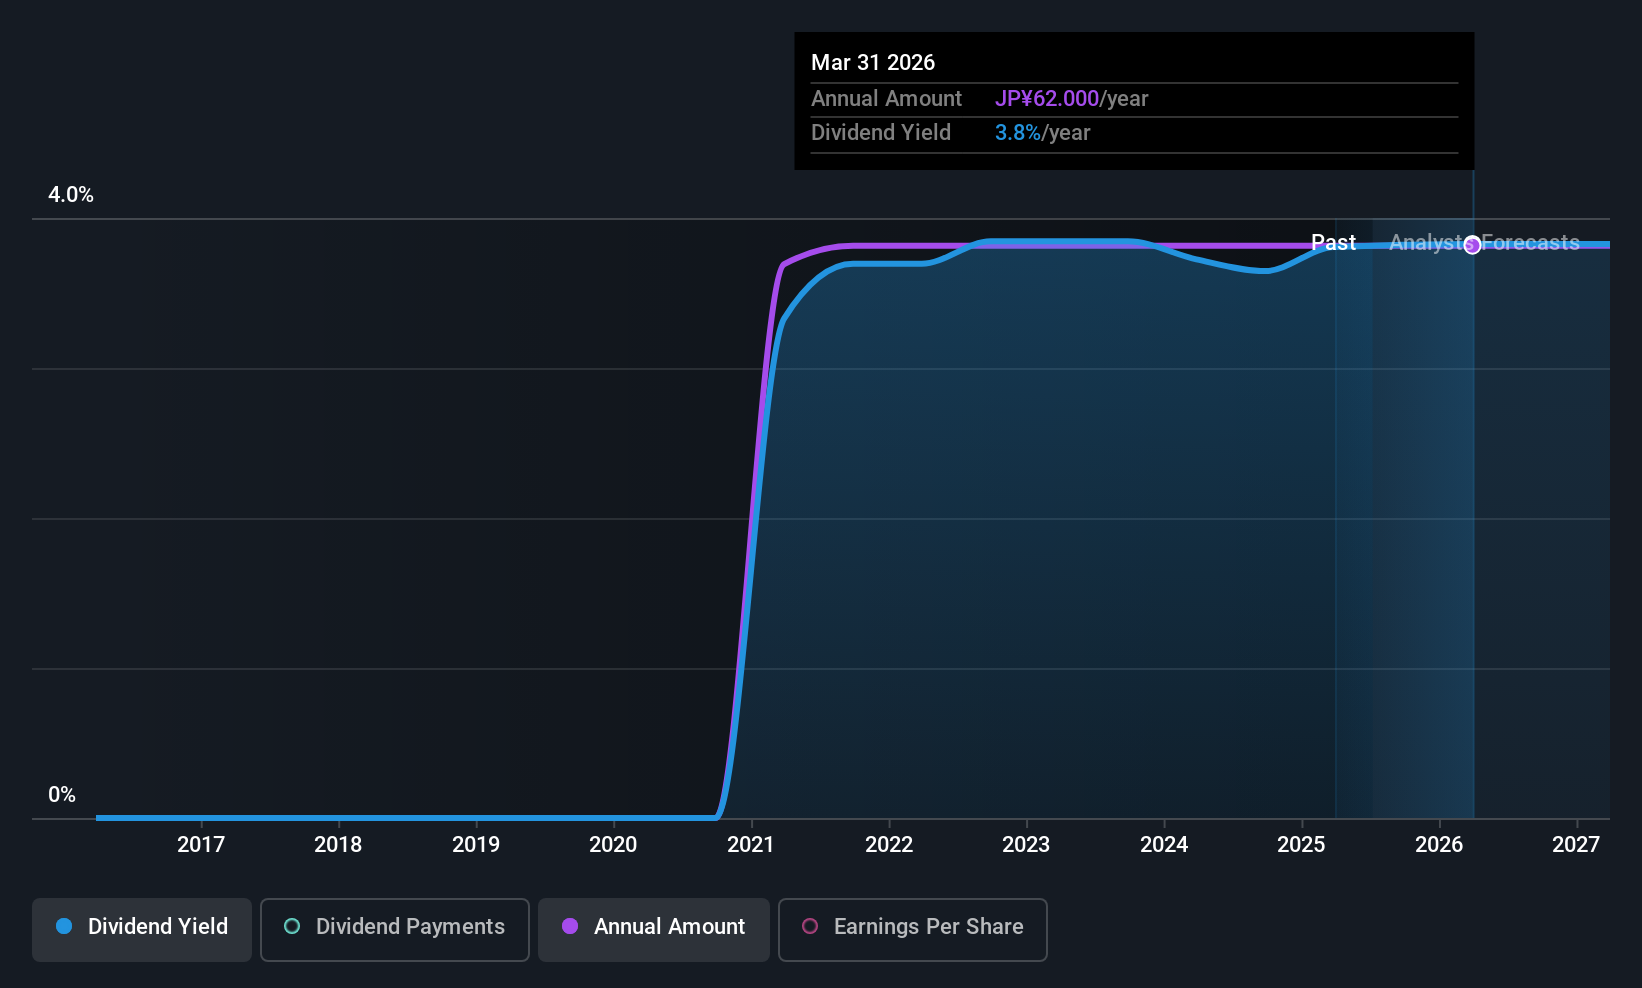
Task: Toggle the Annual Amount series
Action: [x=654, y=930]
